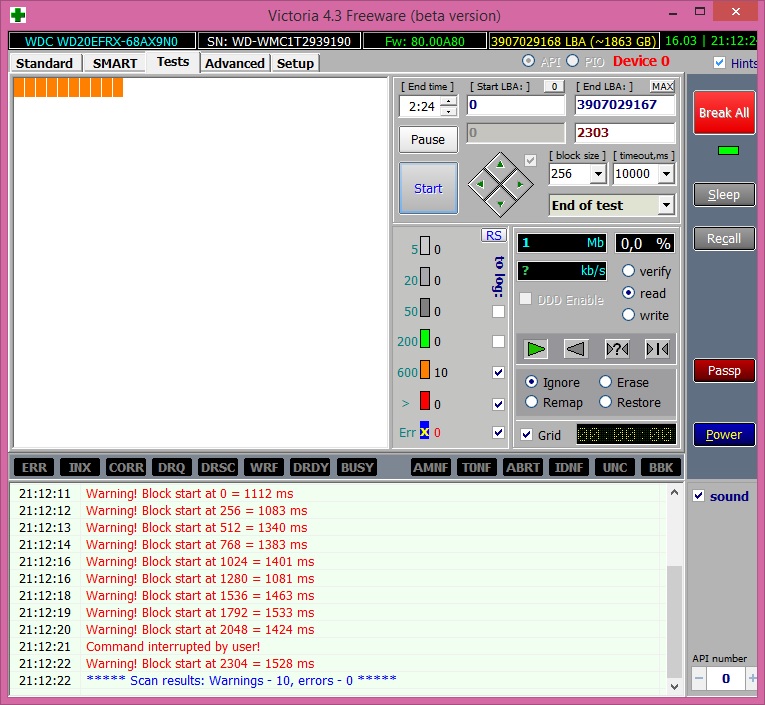Click the Sleep button
The width and height of the screenshot is (765, 705).
pyautogui.click(x=724, y=195)
